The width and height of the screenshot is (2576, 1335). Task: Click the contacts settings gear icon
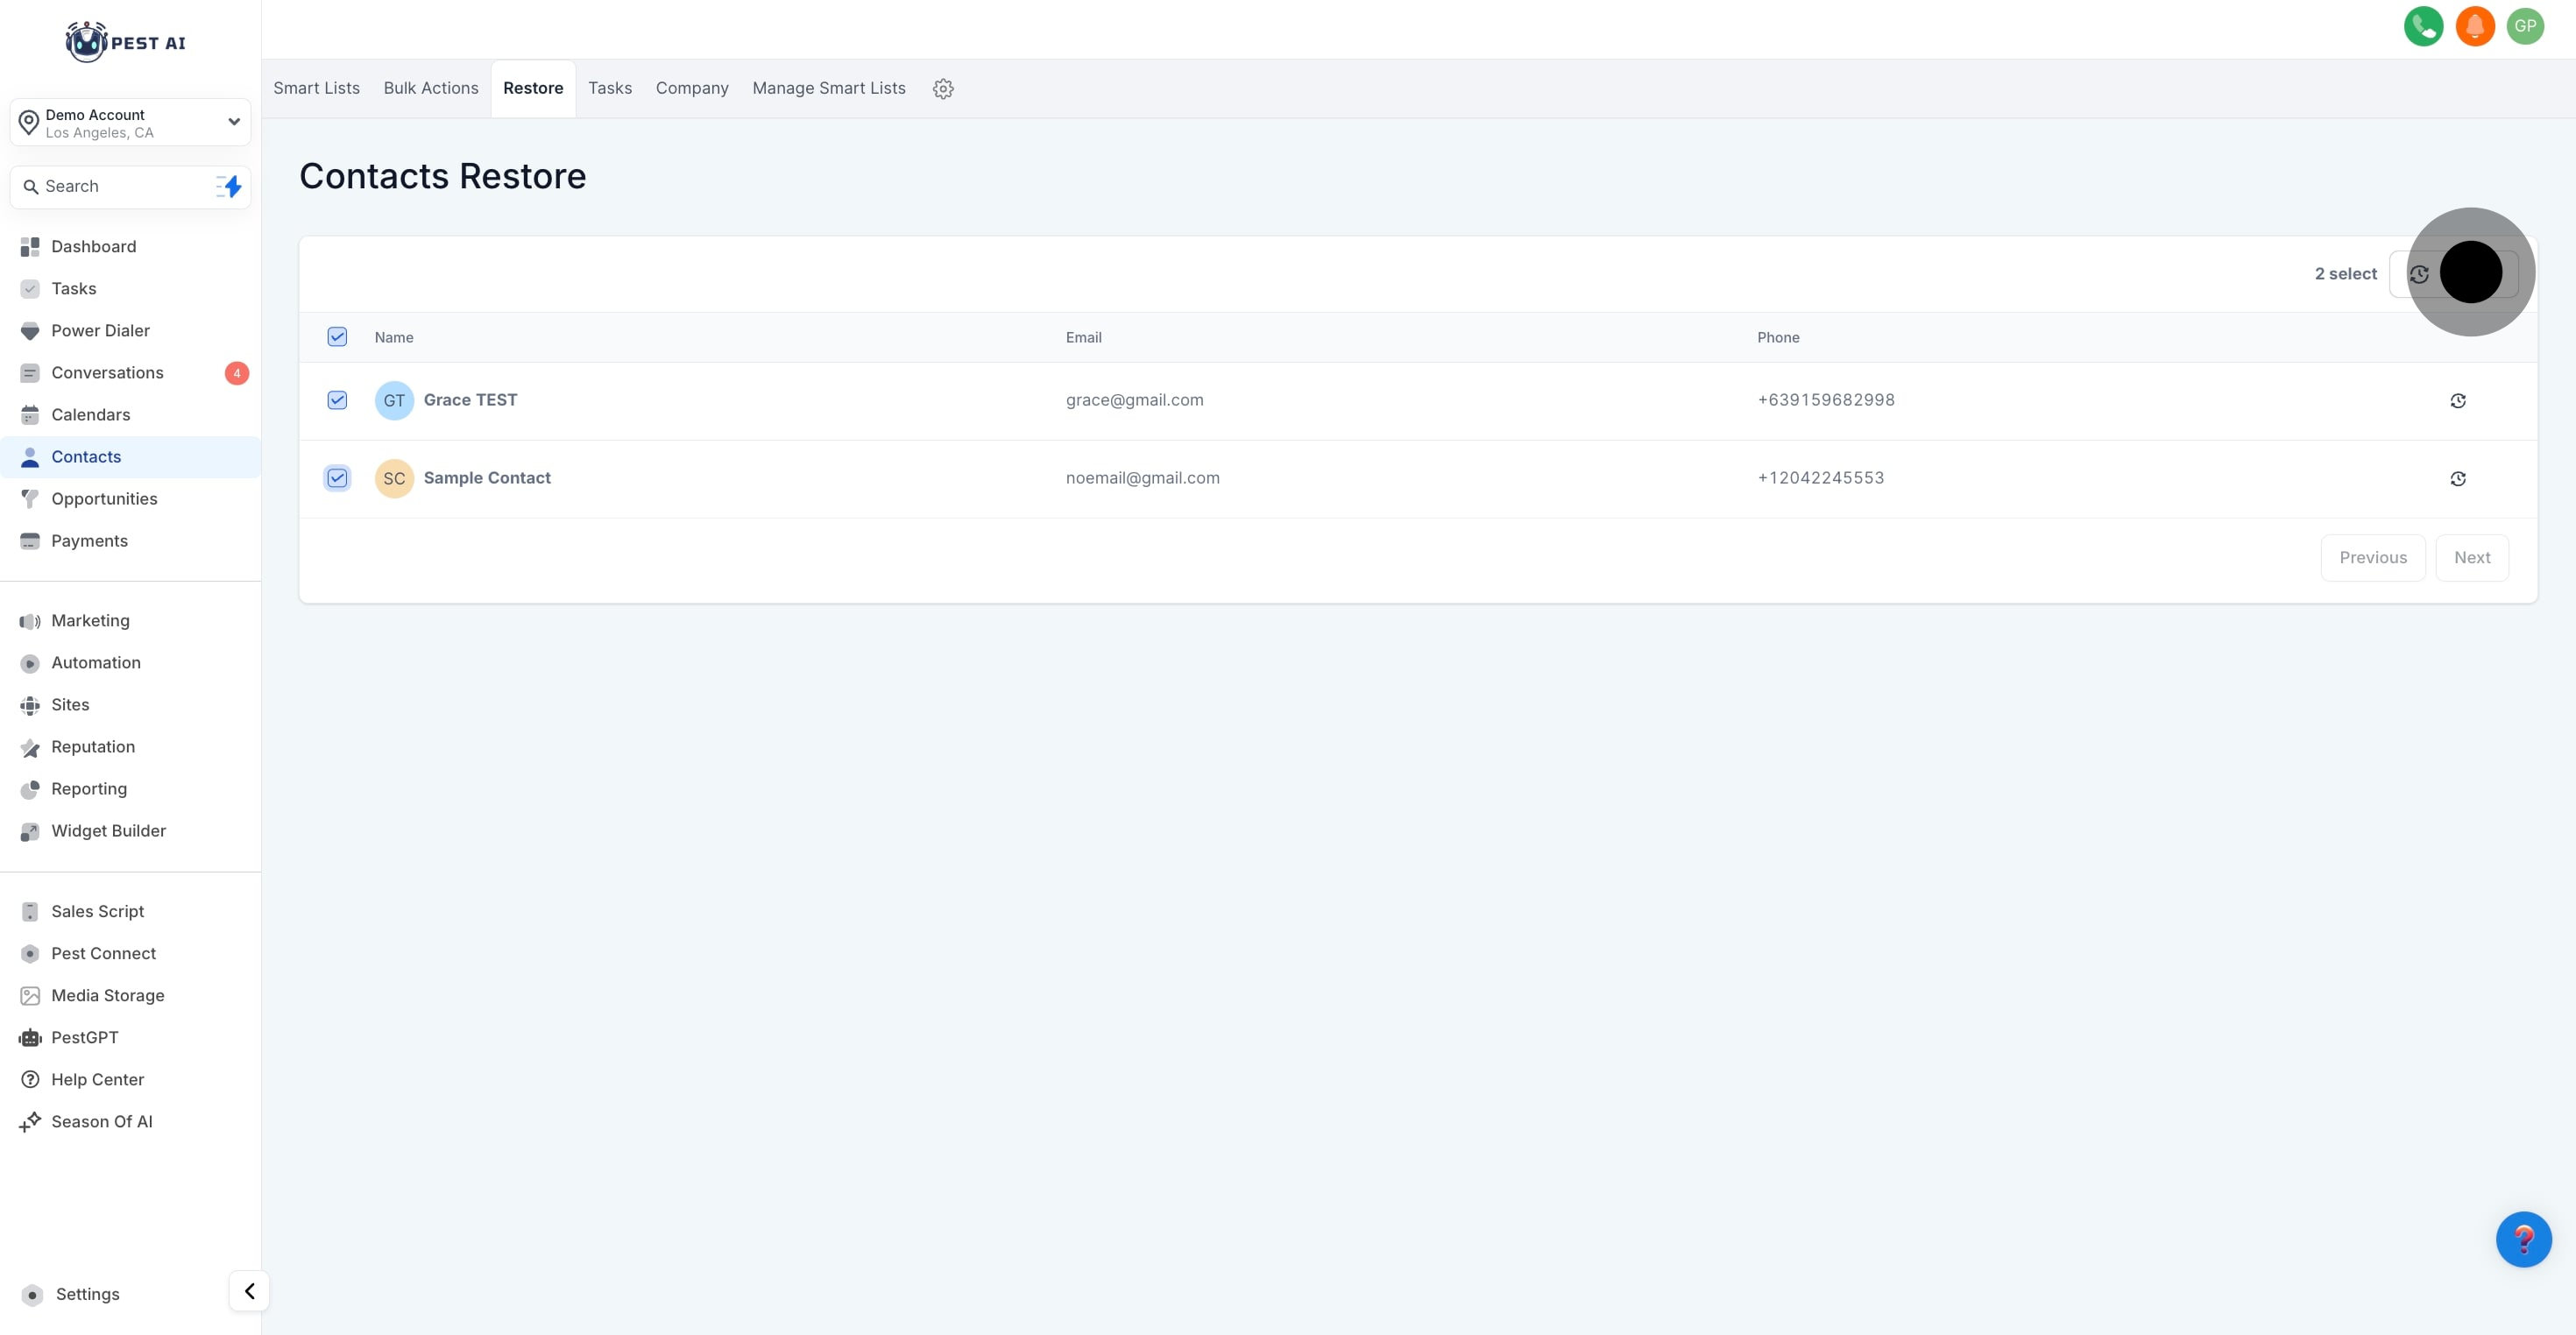click(x=943, y=89)
